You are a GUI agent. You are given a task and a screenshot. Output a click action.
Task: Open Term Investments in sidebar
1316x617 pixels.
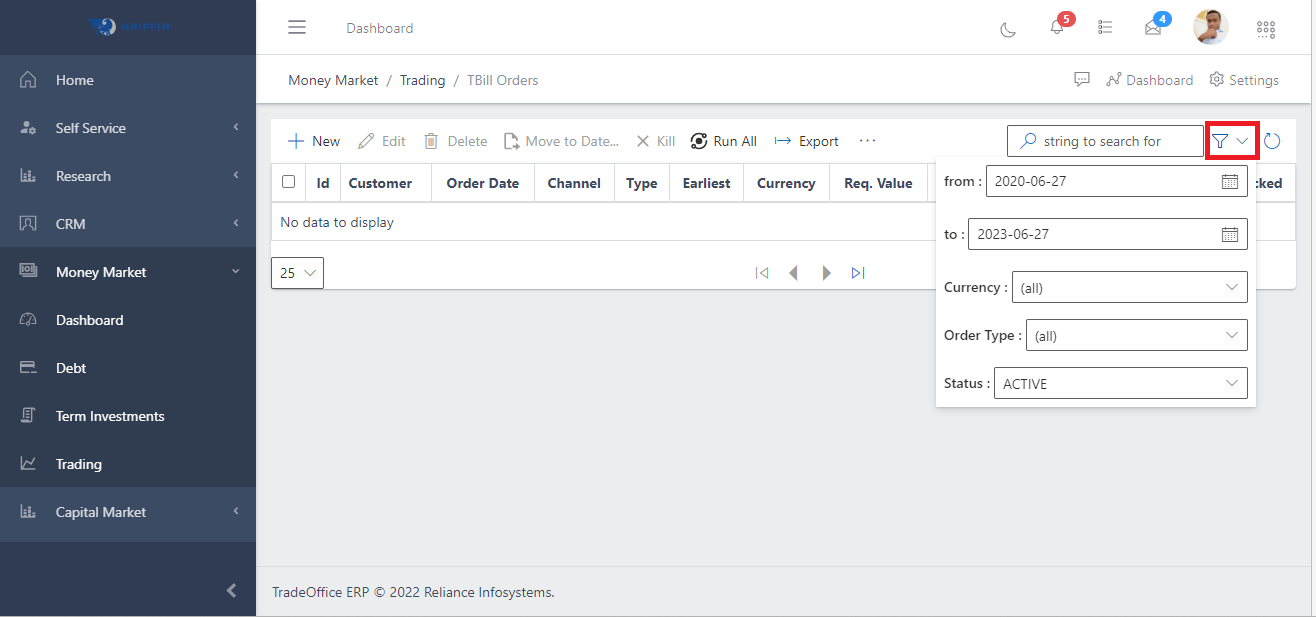click(x=110, y=416)
